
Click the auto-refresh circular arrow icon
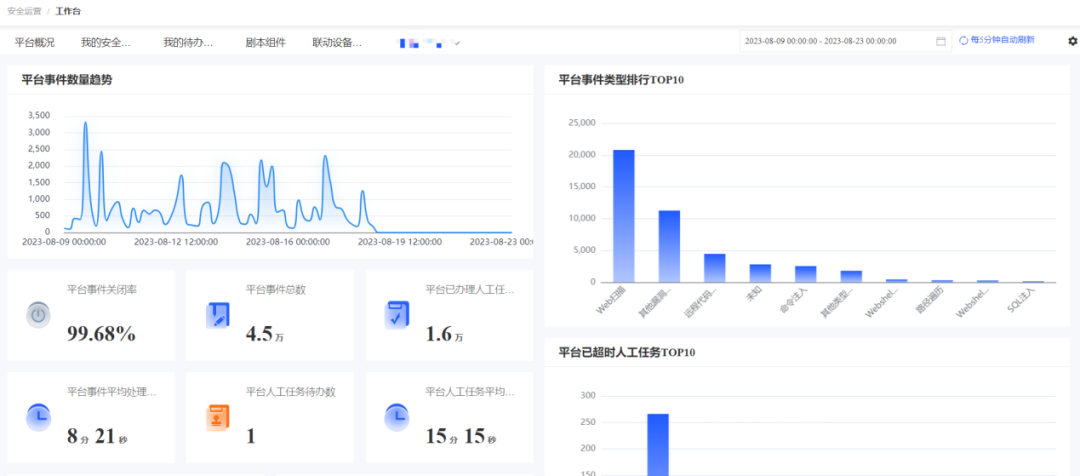(963, 41)
